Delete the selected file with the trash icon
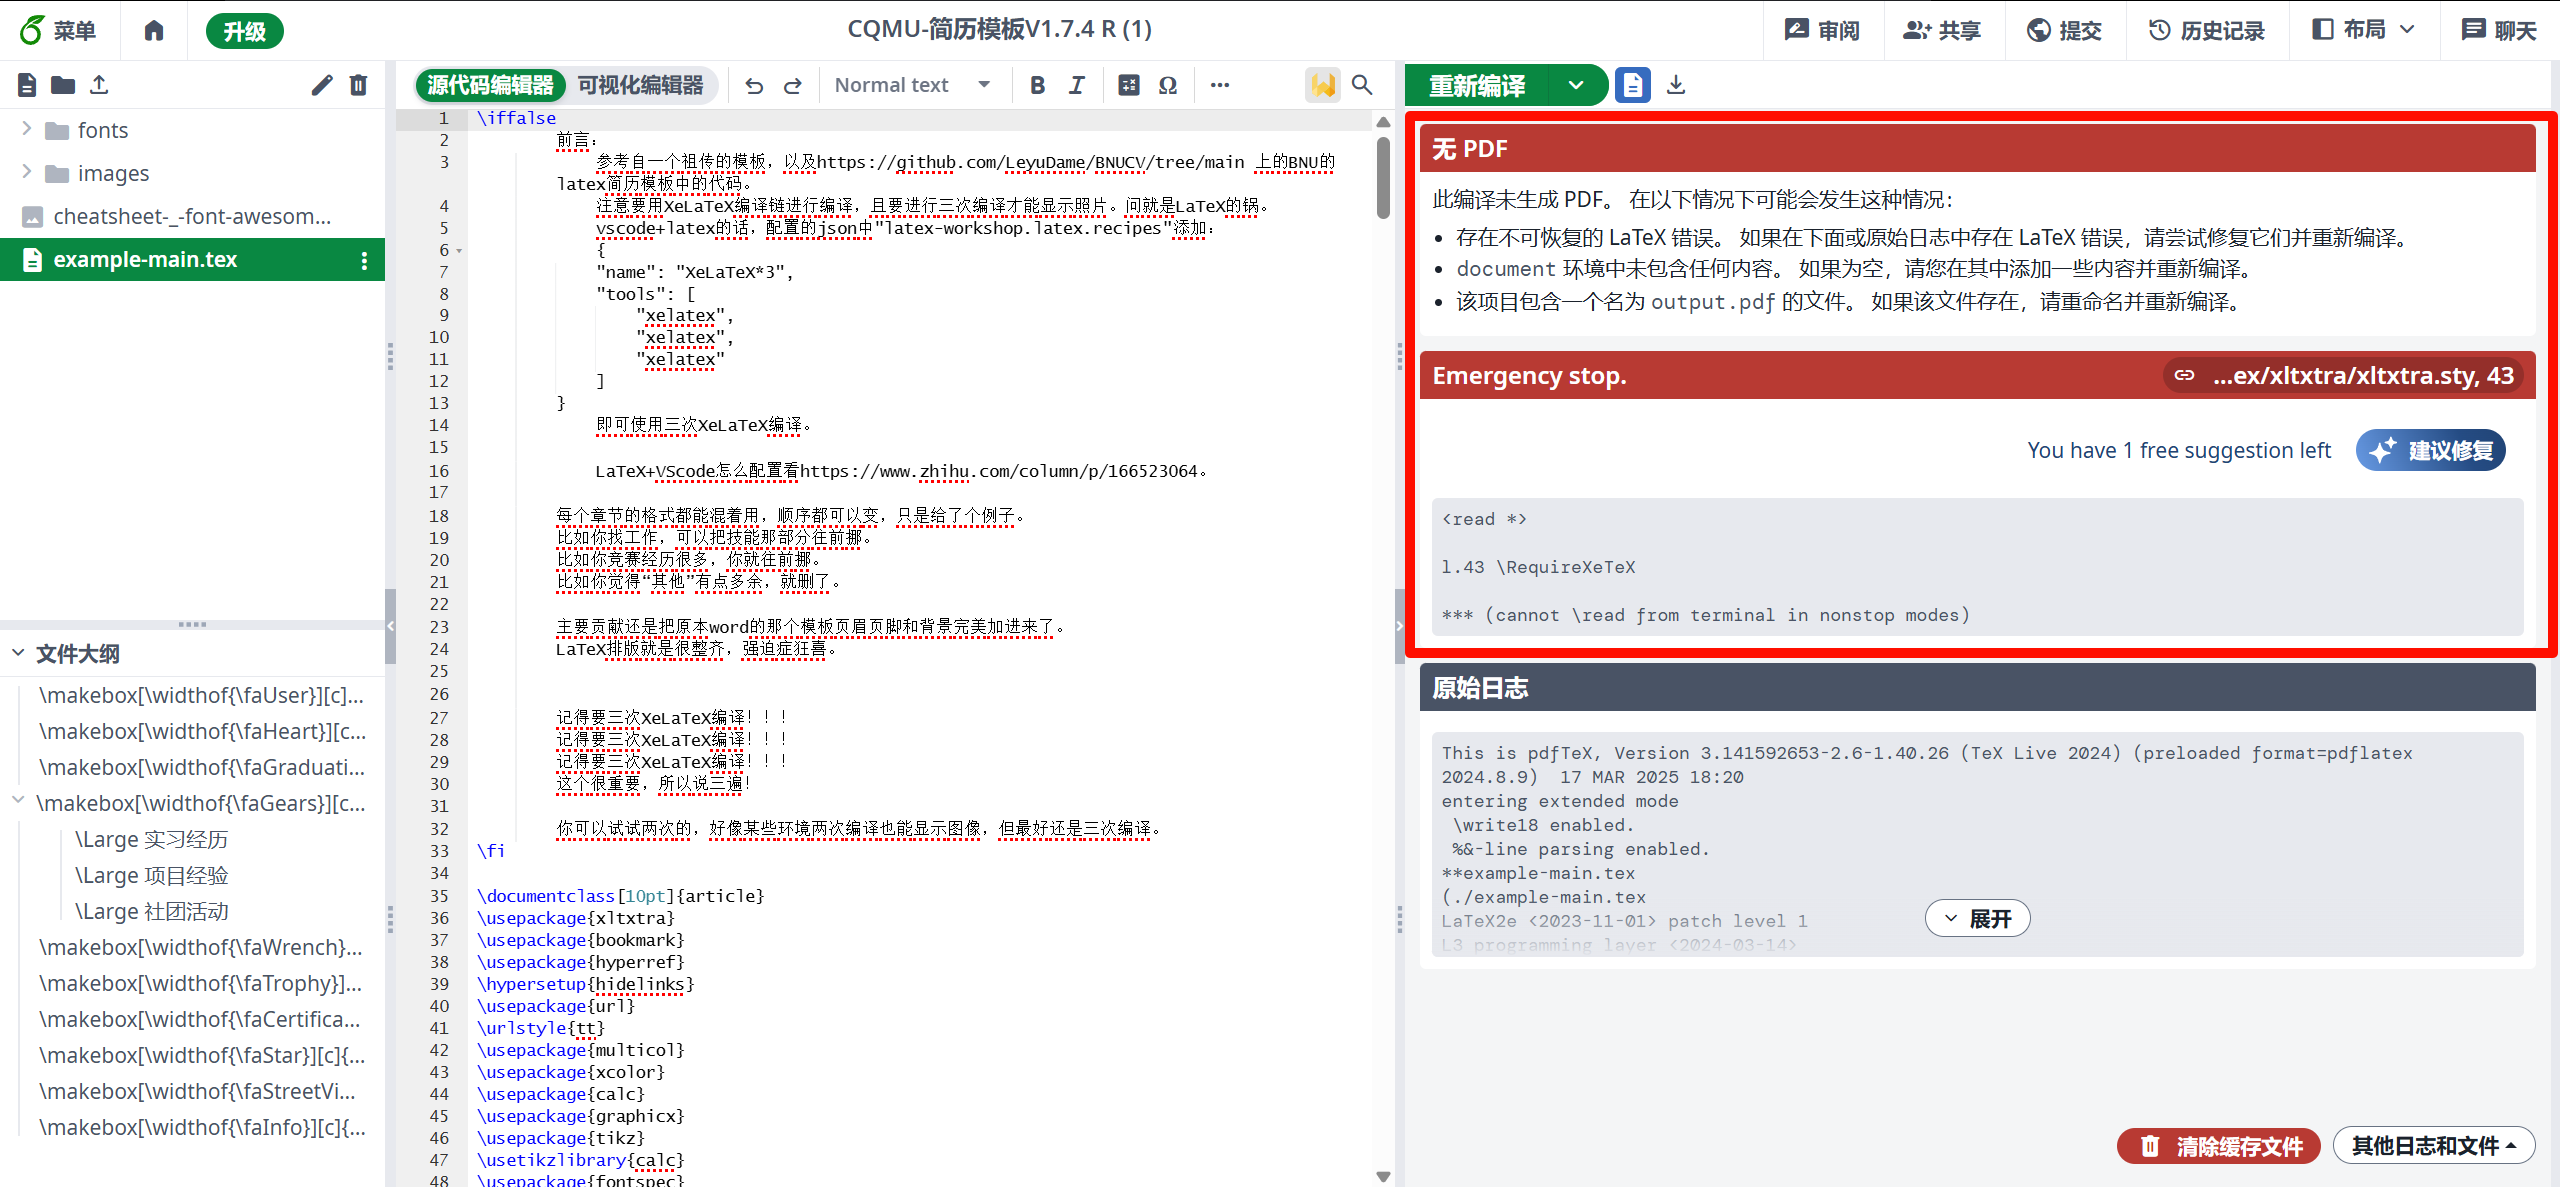Image resolution: width=2560 pixels, height=1187 pixels. 358,85
